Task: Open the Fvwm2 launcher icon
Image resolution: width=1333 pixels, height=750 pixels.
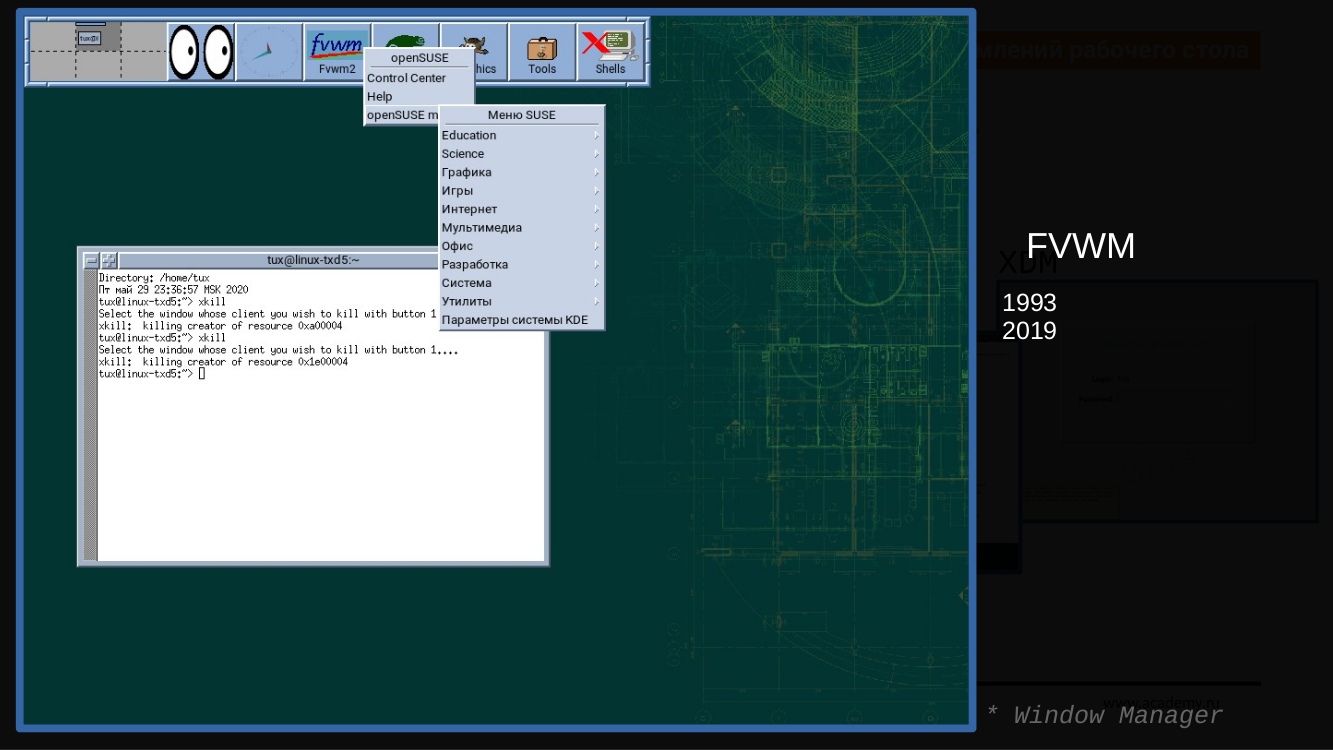Action: (x=337, y=52)
